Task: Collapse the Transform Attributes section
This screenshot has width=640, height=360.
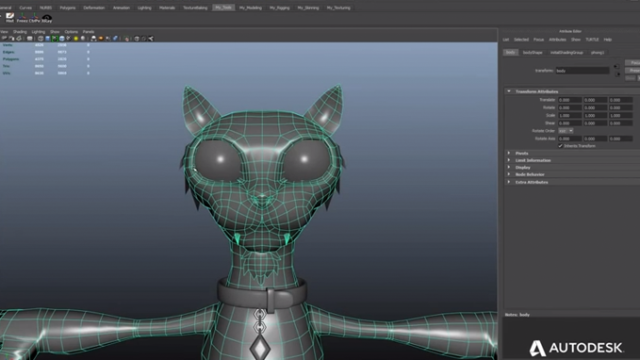Action: [509, 91]
